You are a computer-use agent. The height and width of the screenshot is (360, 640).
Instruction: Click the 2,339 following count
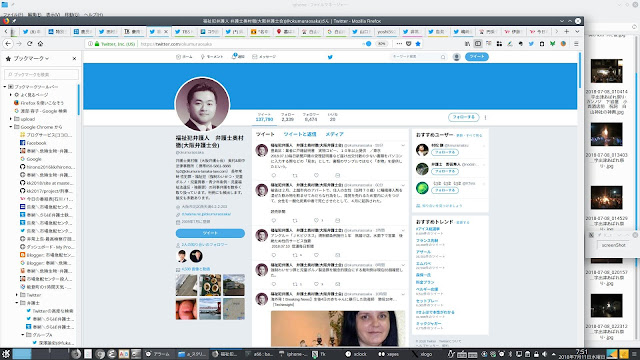(x=287, y=119)
